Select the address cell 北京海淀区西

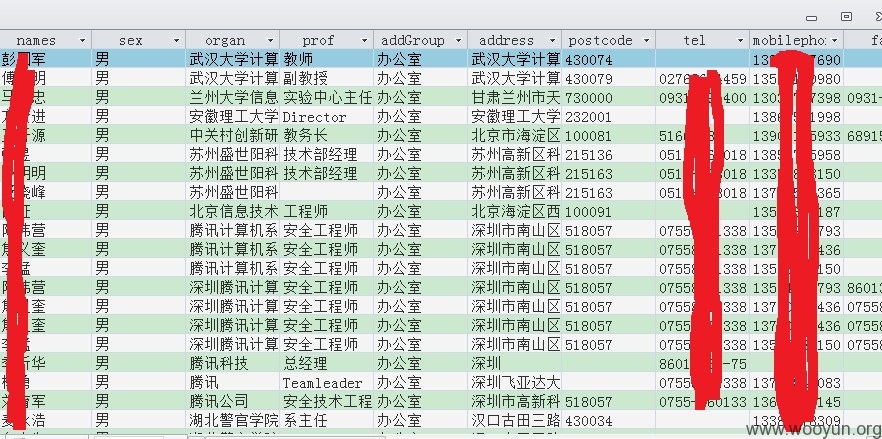point(514,212)
